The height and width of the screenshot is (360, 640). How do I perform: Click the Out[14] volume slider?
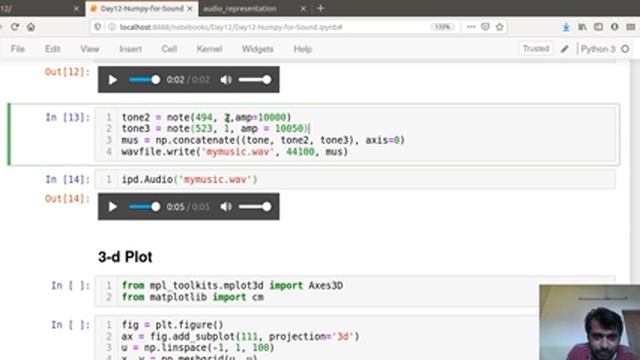[x=255, y=207]
